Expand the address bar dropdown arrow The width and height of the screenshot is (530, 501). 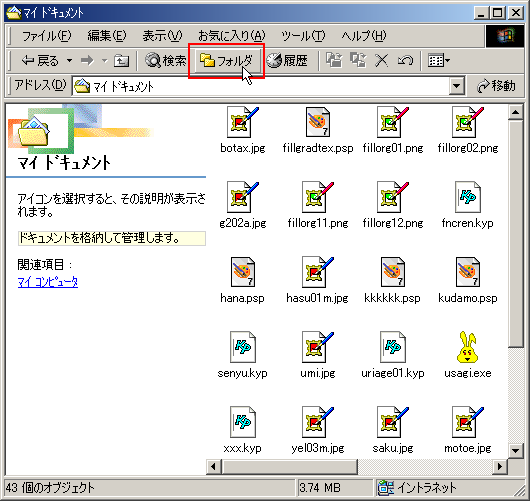tap(456, 86)
